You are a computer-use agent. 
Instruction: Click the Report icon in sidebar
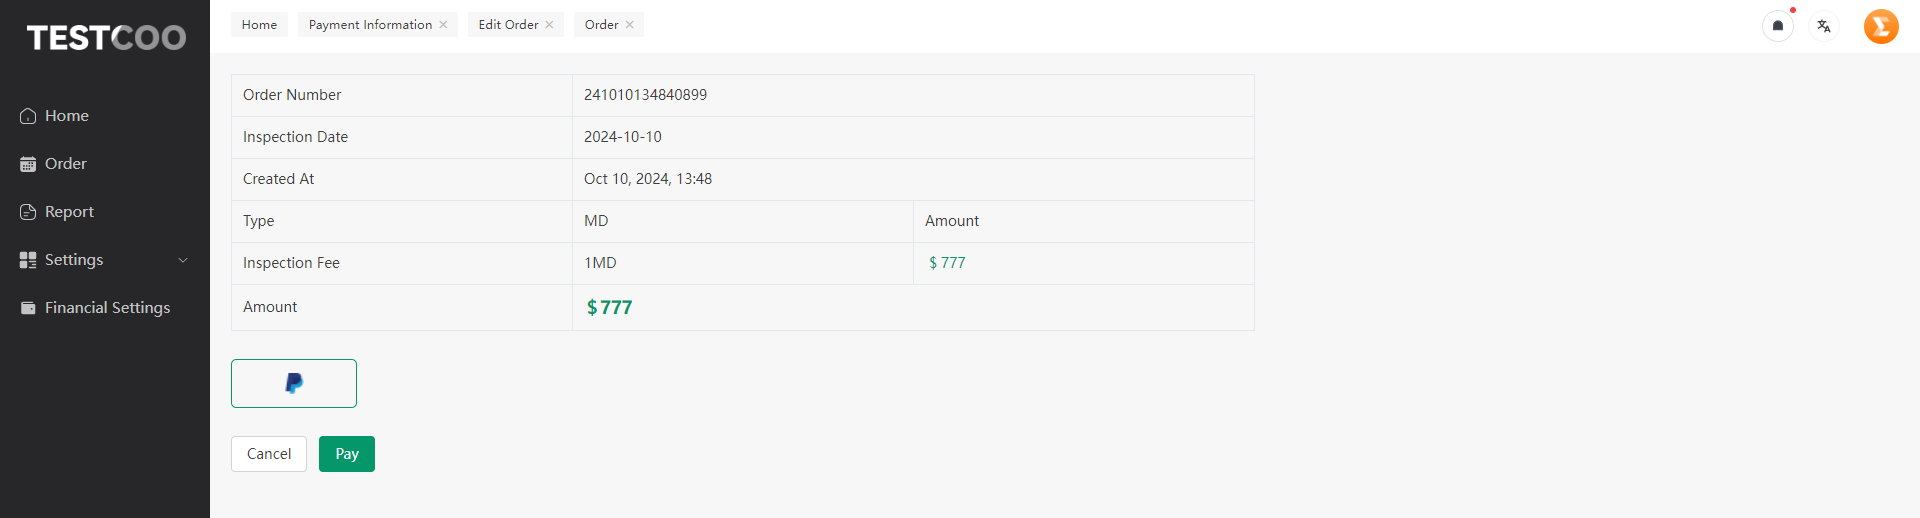(28, 212)
